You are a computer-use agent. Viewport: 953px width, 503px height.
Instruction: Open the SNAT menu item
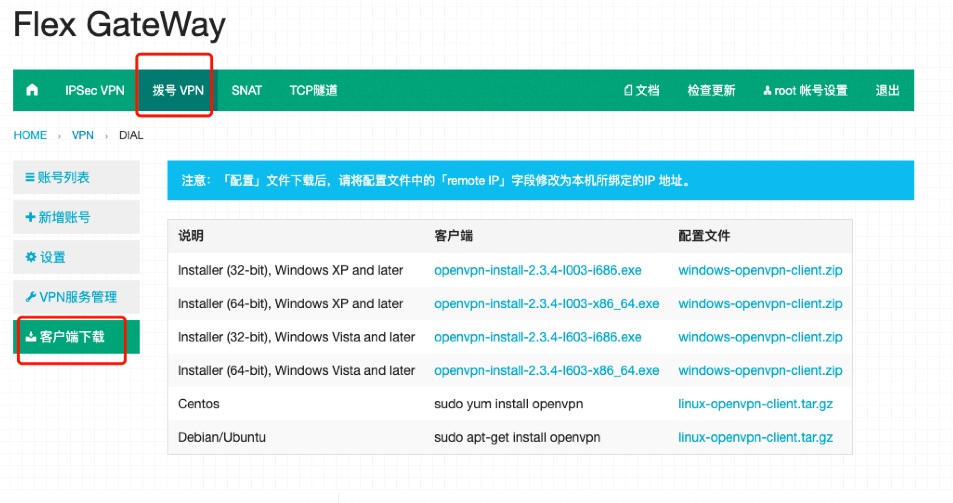coord(246,91)
